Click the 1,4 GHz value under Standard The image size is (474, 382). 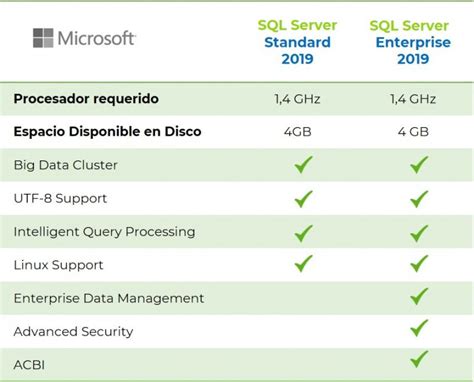[297, 99]
